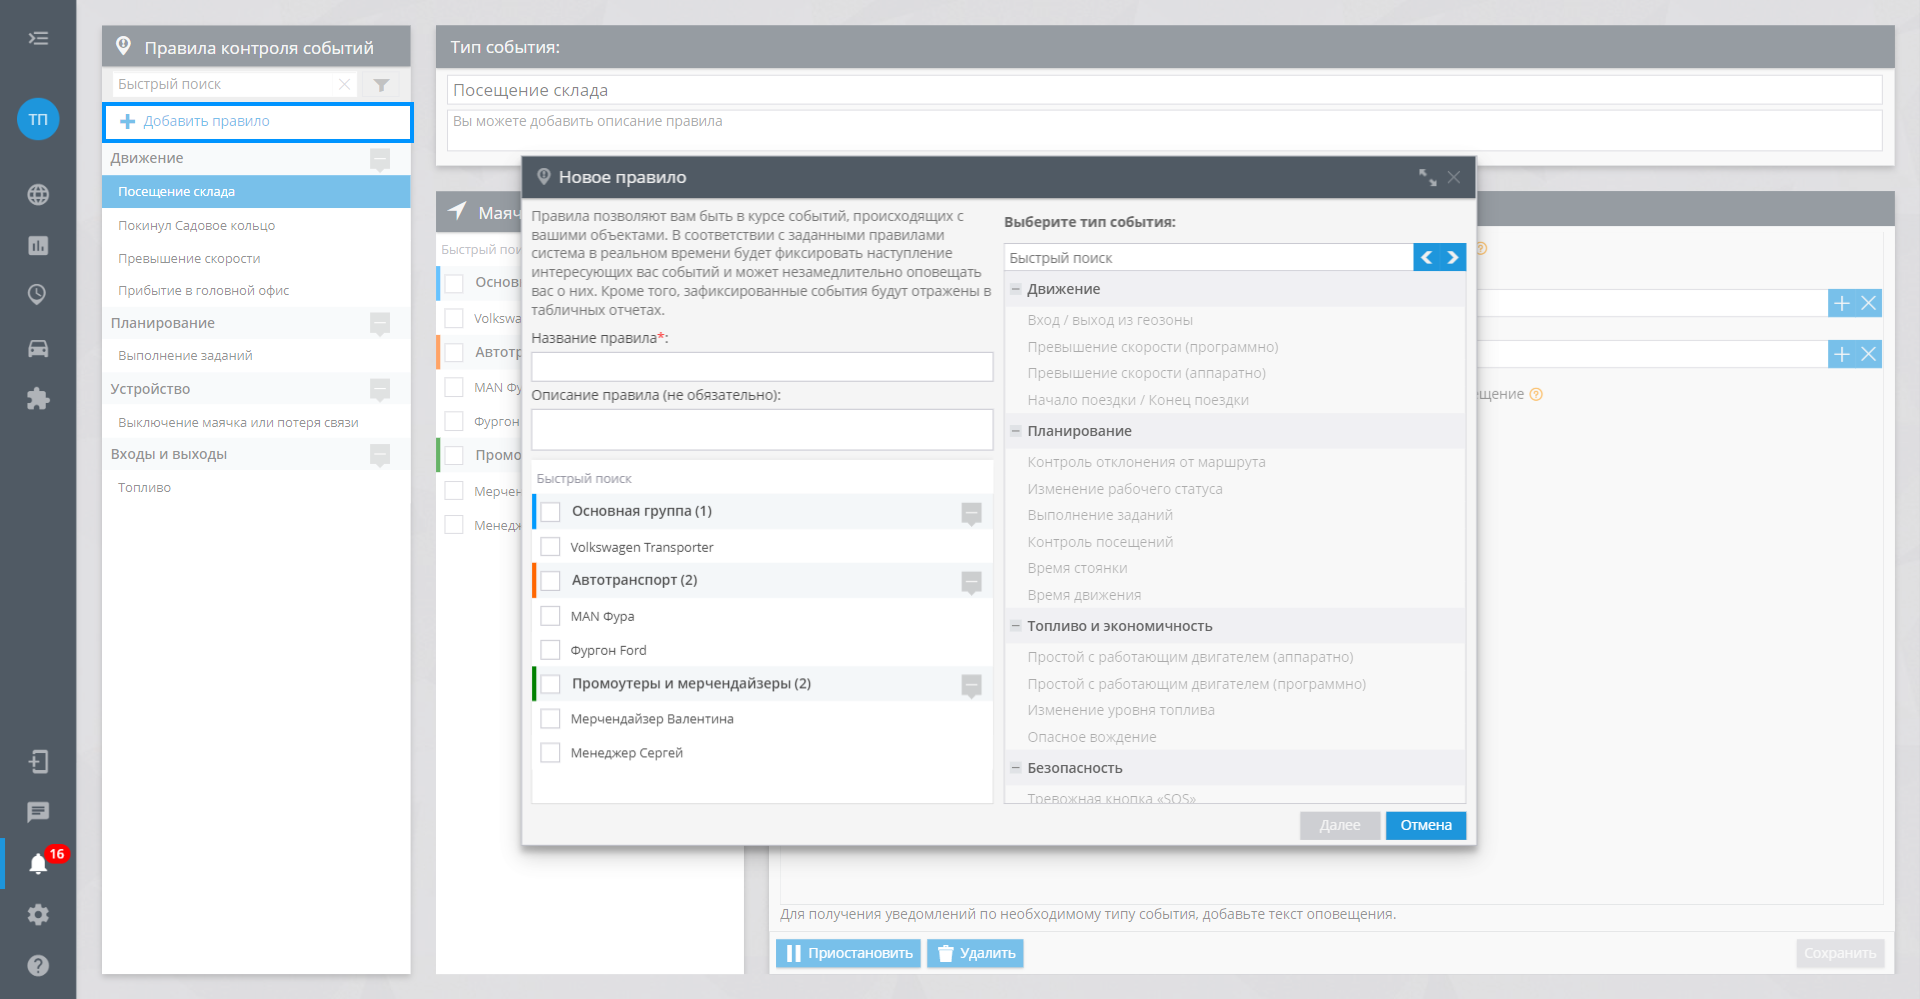Click the Название правила input field

(761, 367)
